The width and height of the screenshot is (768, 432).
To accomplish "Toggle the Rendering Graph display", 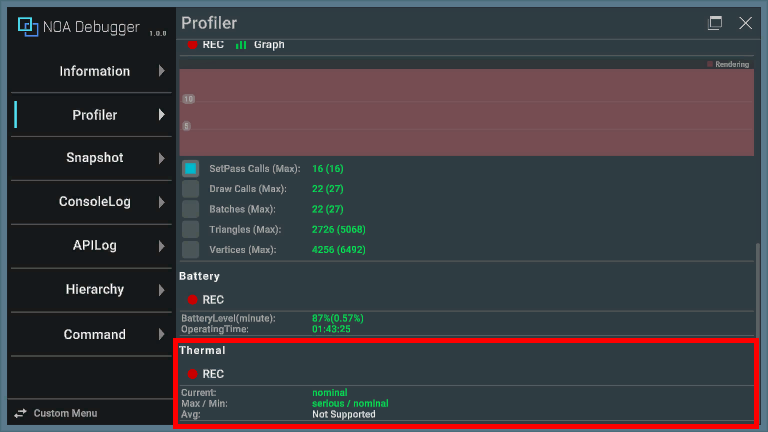I will click(260, 45).
